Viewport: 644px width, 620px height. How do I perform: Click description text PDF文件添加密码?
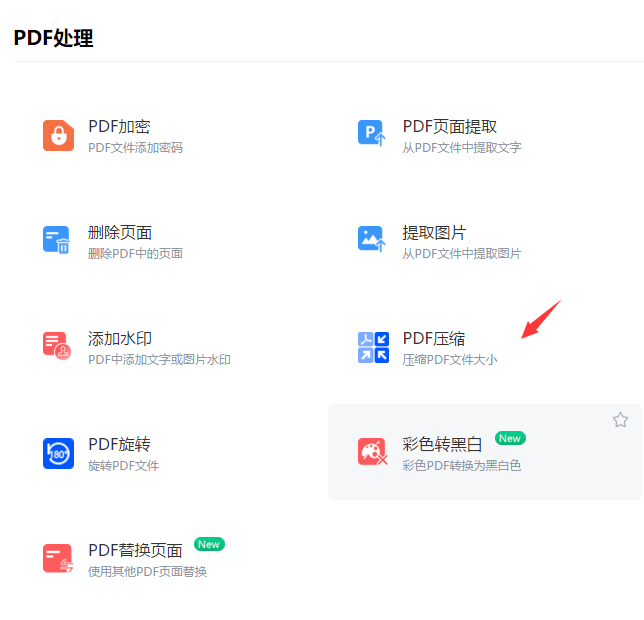click(136, 147)
